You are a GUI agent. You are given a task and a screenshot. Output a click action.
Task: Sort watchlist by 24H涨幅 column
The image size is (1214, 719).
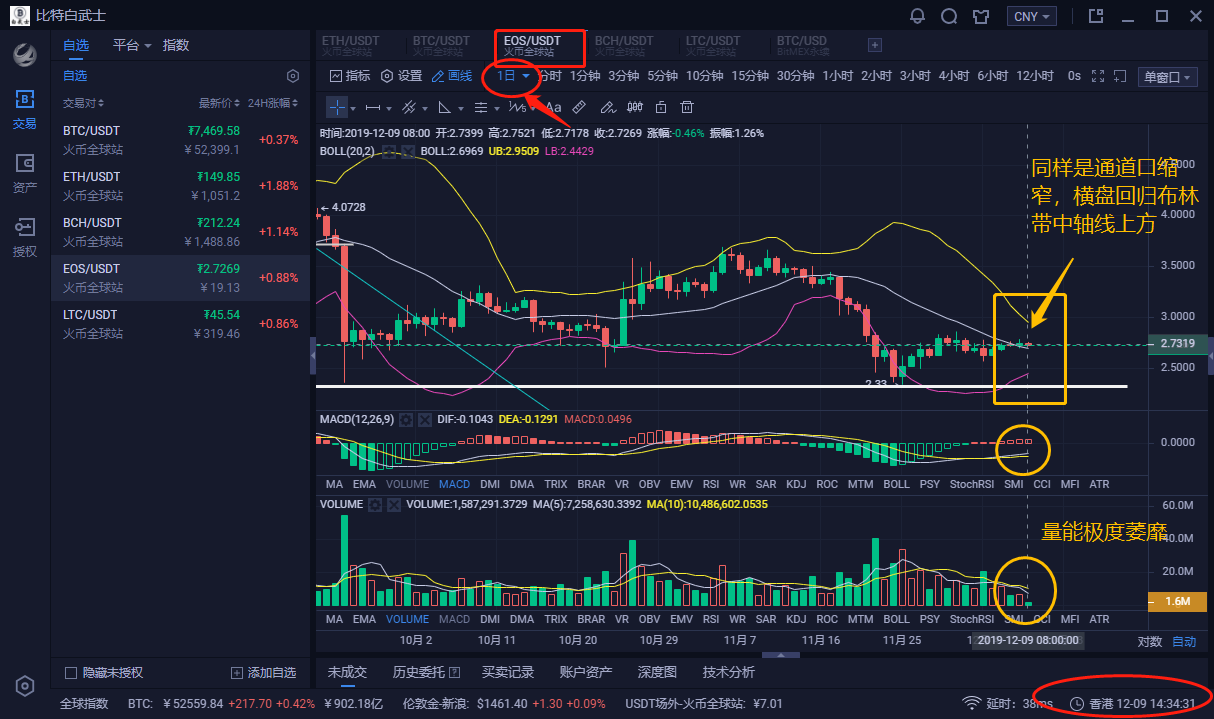273,103
